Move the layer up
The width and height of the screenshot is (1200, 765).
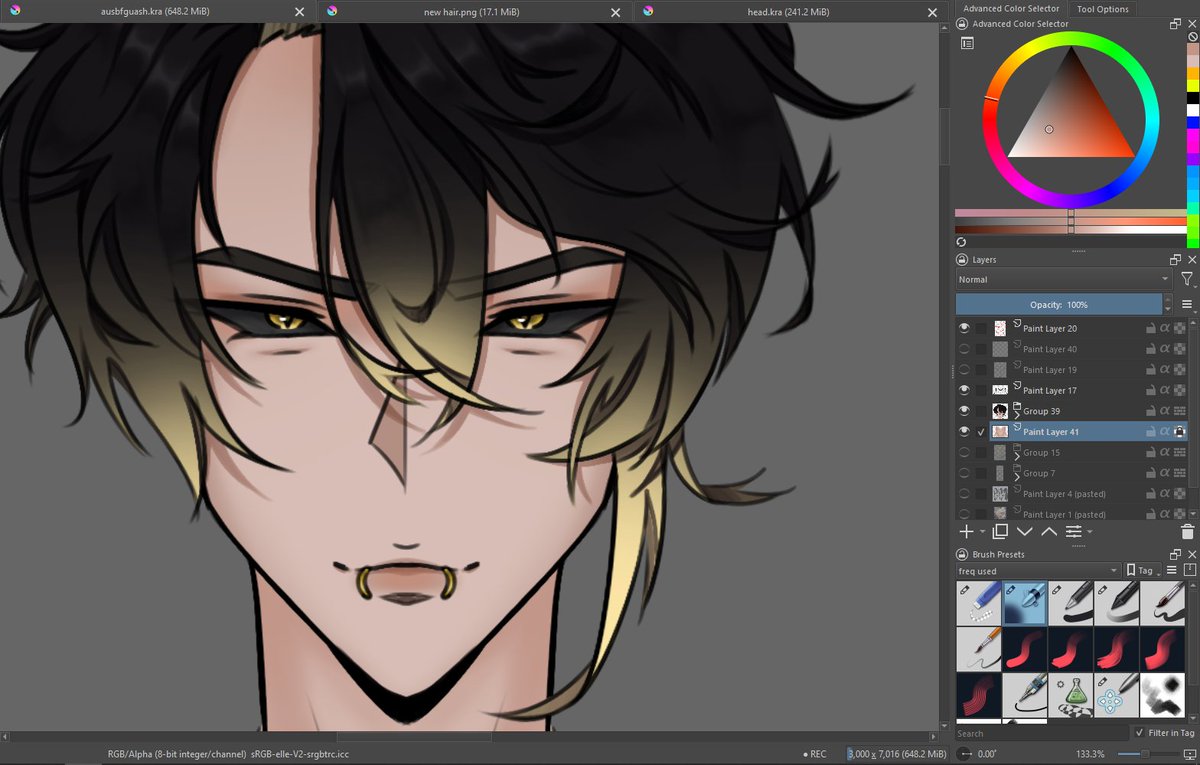coord(1048,532)
